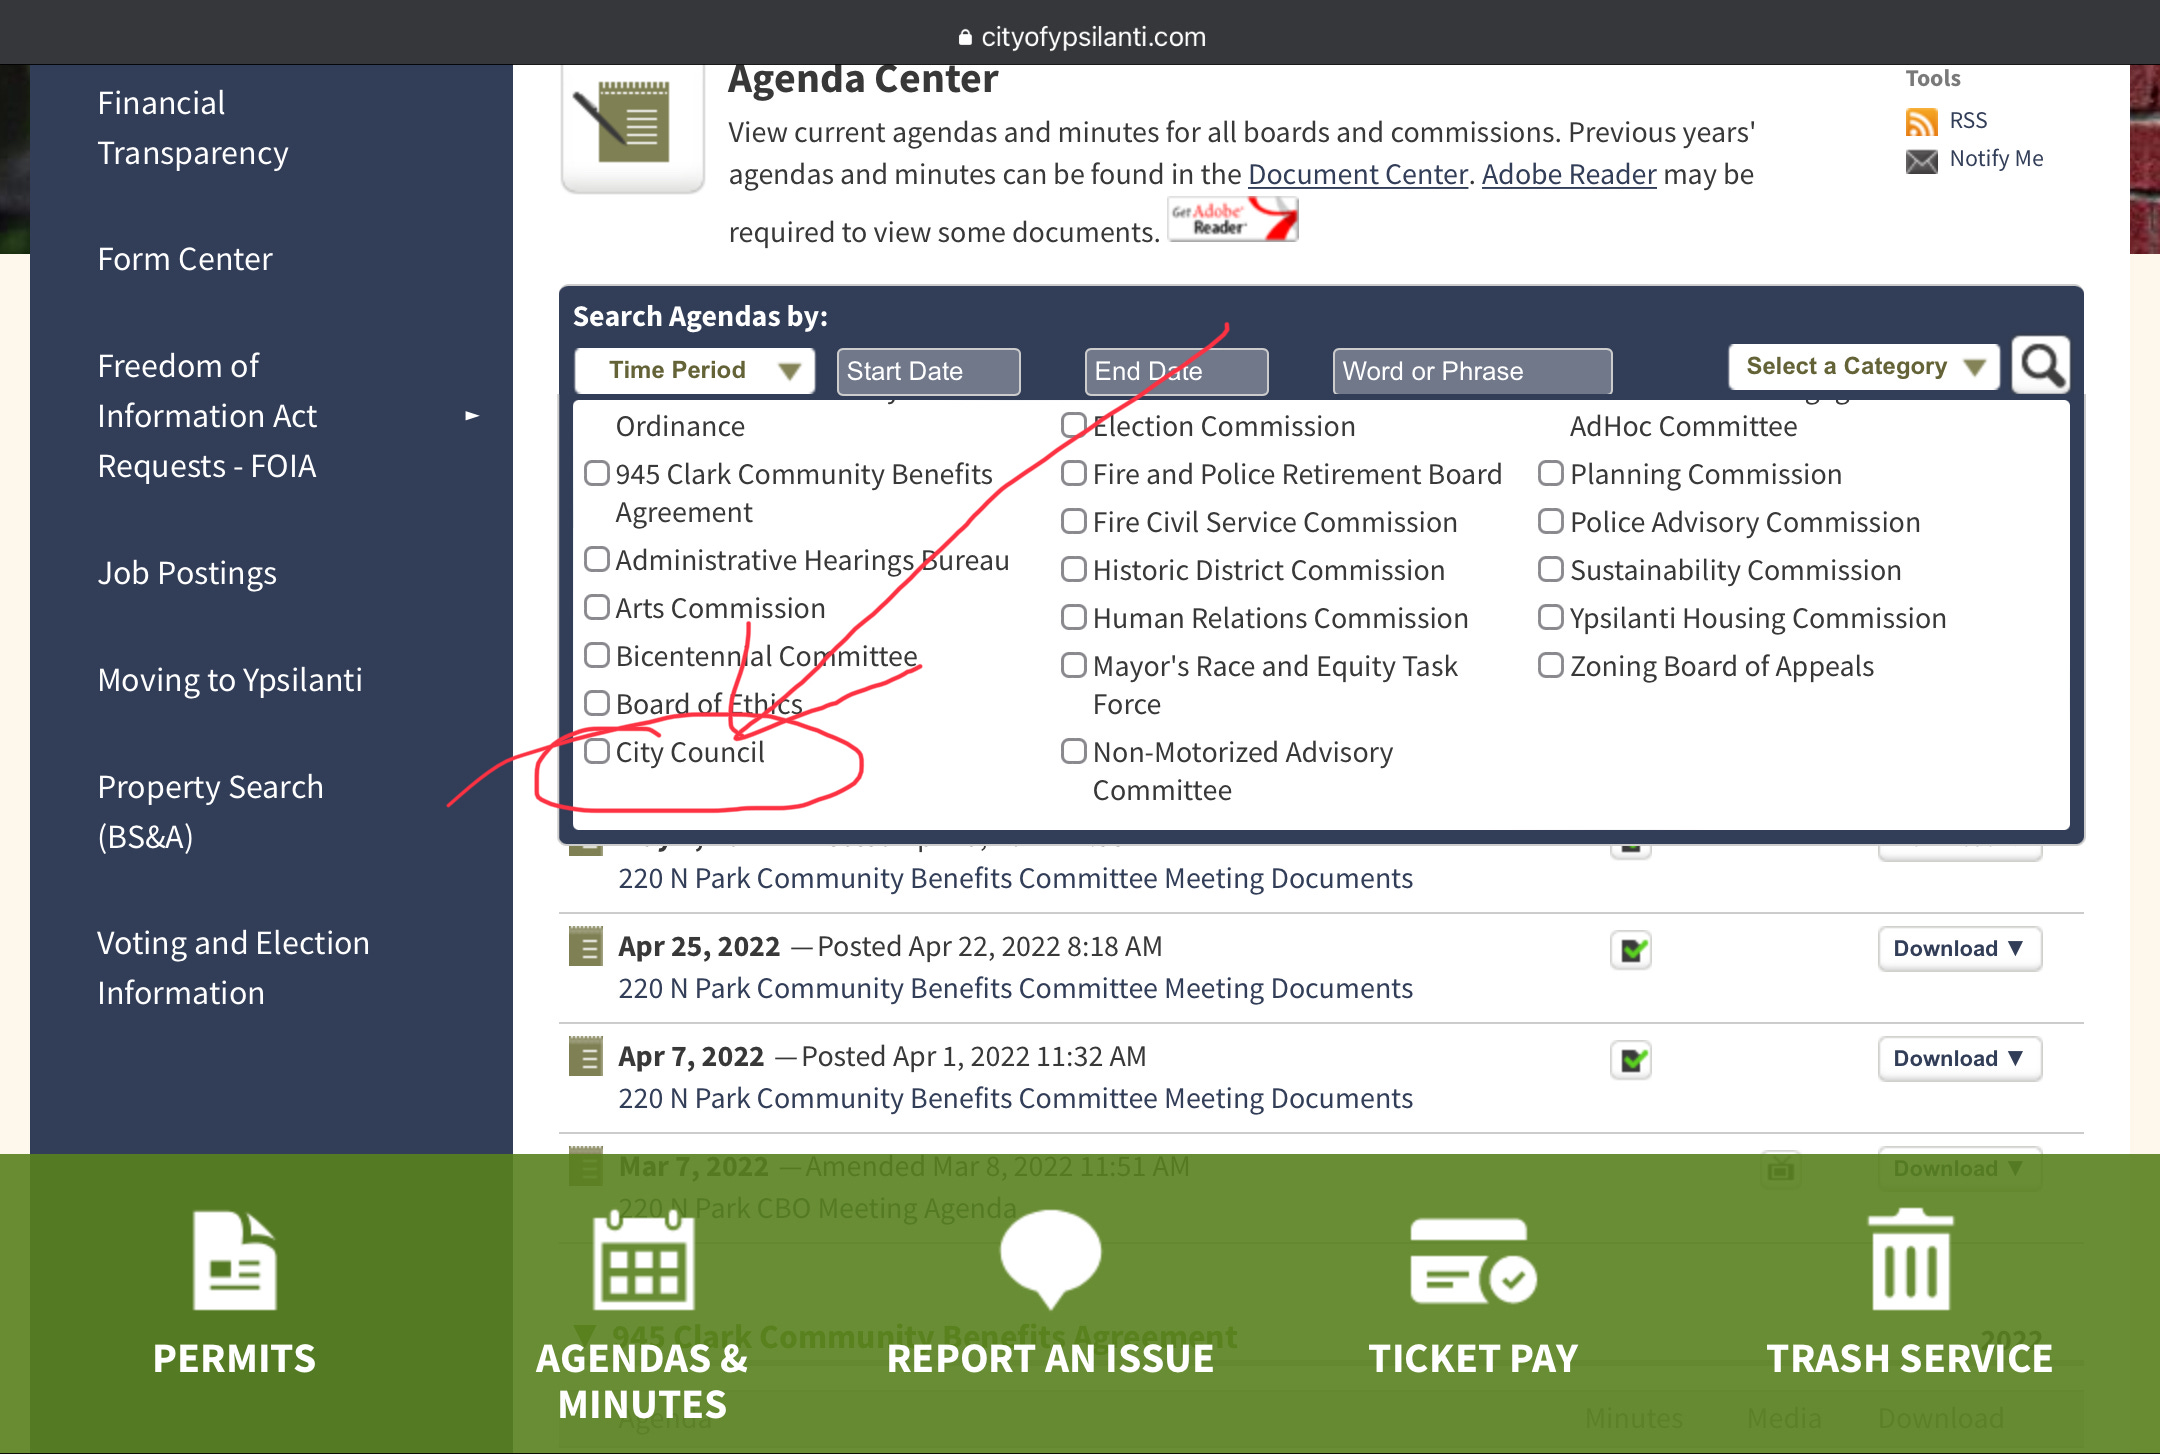Open the Time Period dropdown
The width and height of the screenshot is (2160, 1454).
(694, 371)
